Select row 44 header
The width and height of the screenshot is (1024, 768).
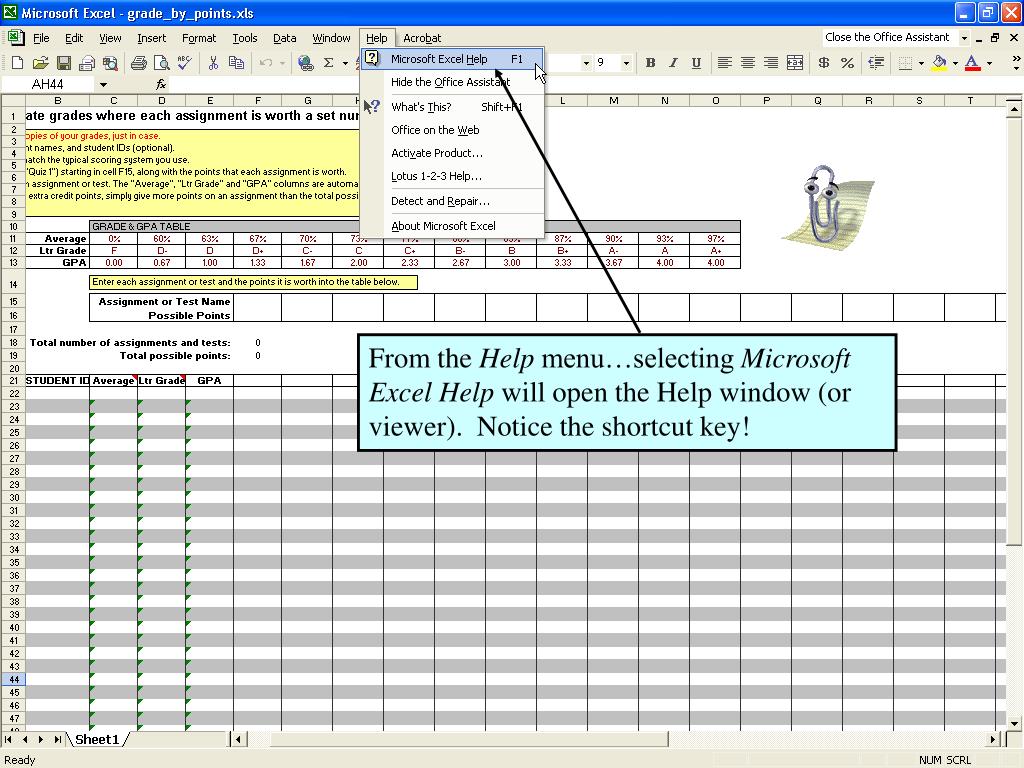point(14,679)
